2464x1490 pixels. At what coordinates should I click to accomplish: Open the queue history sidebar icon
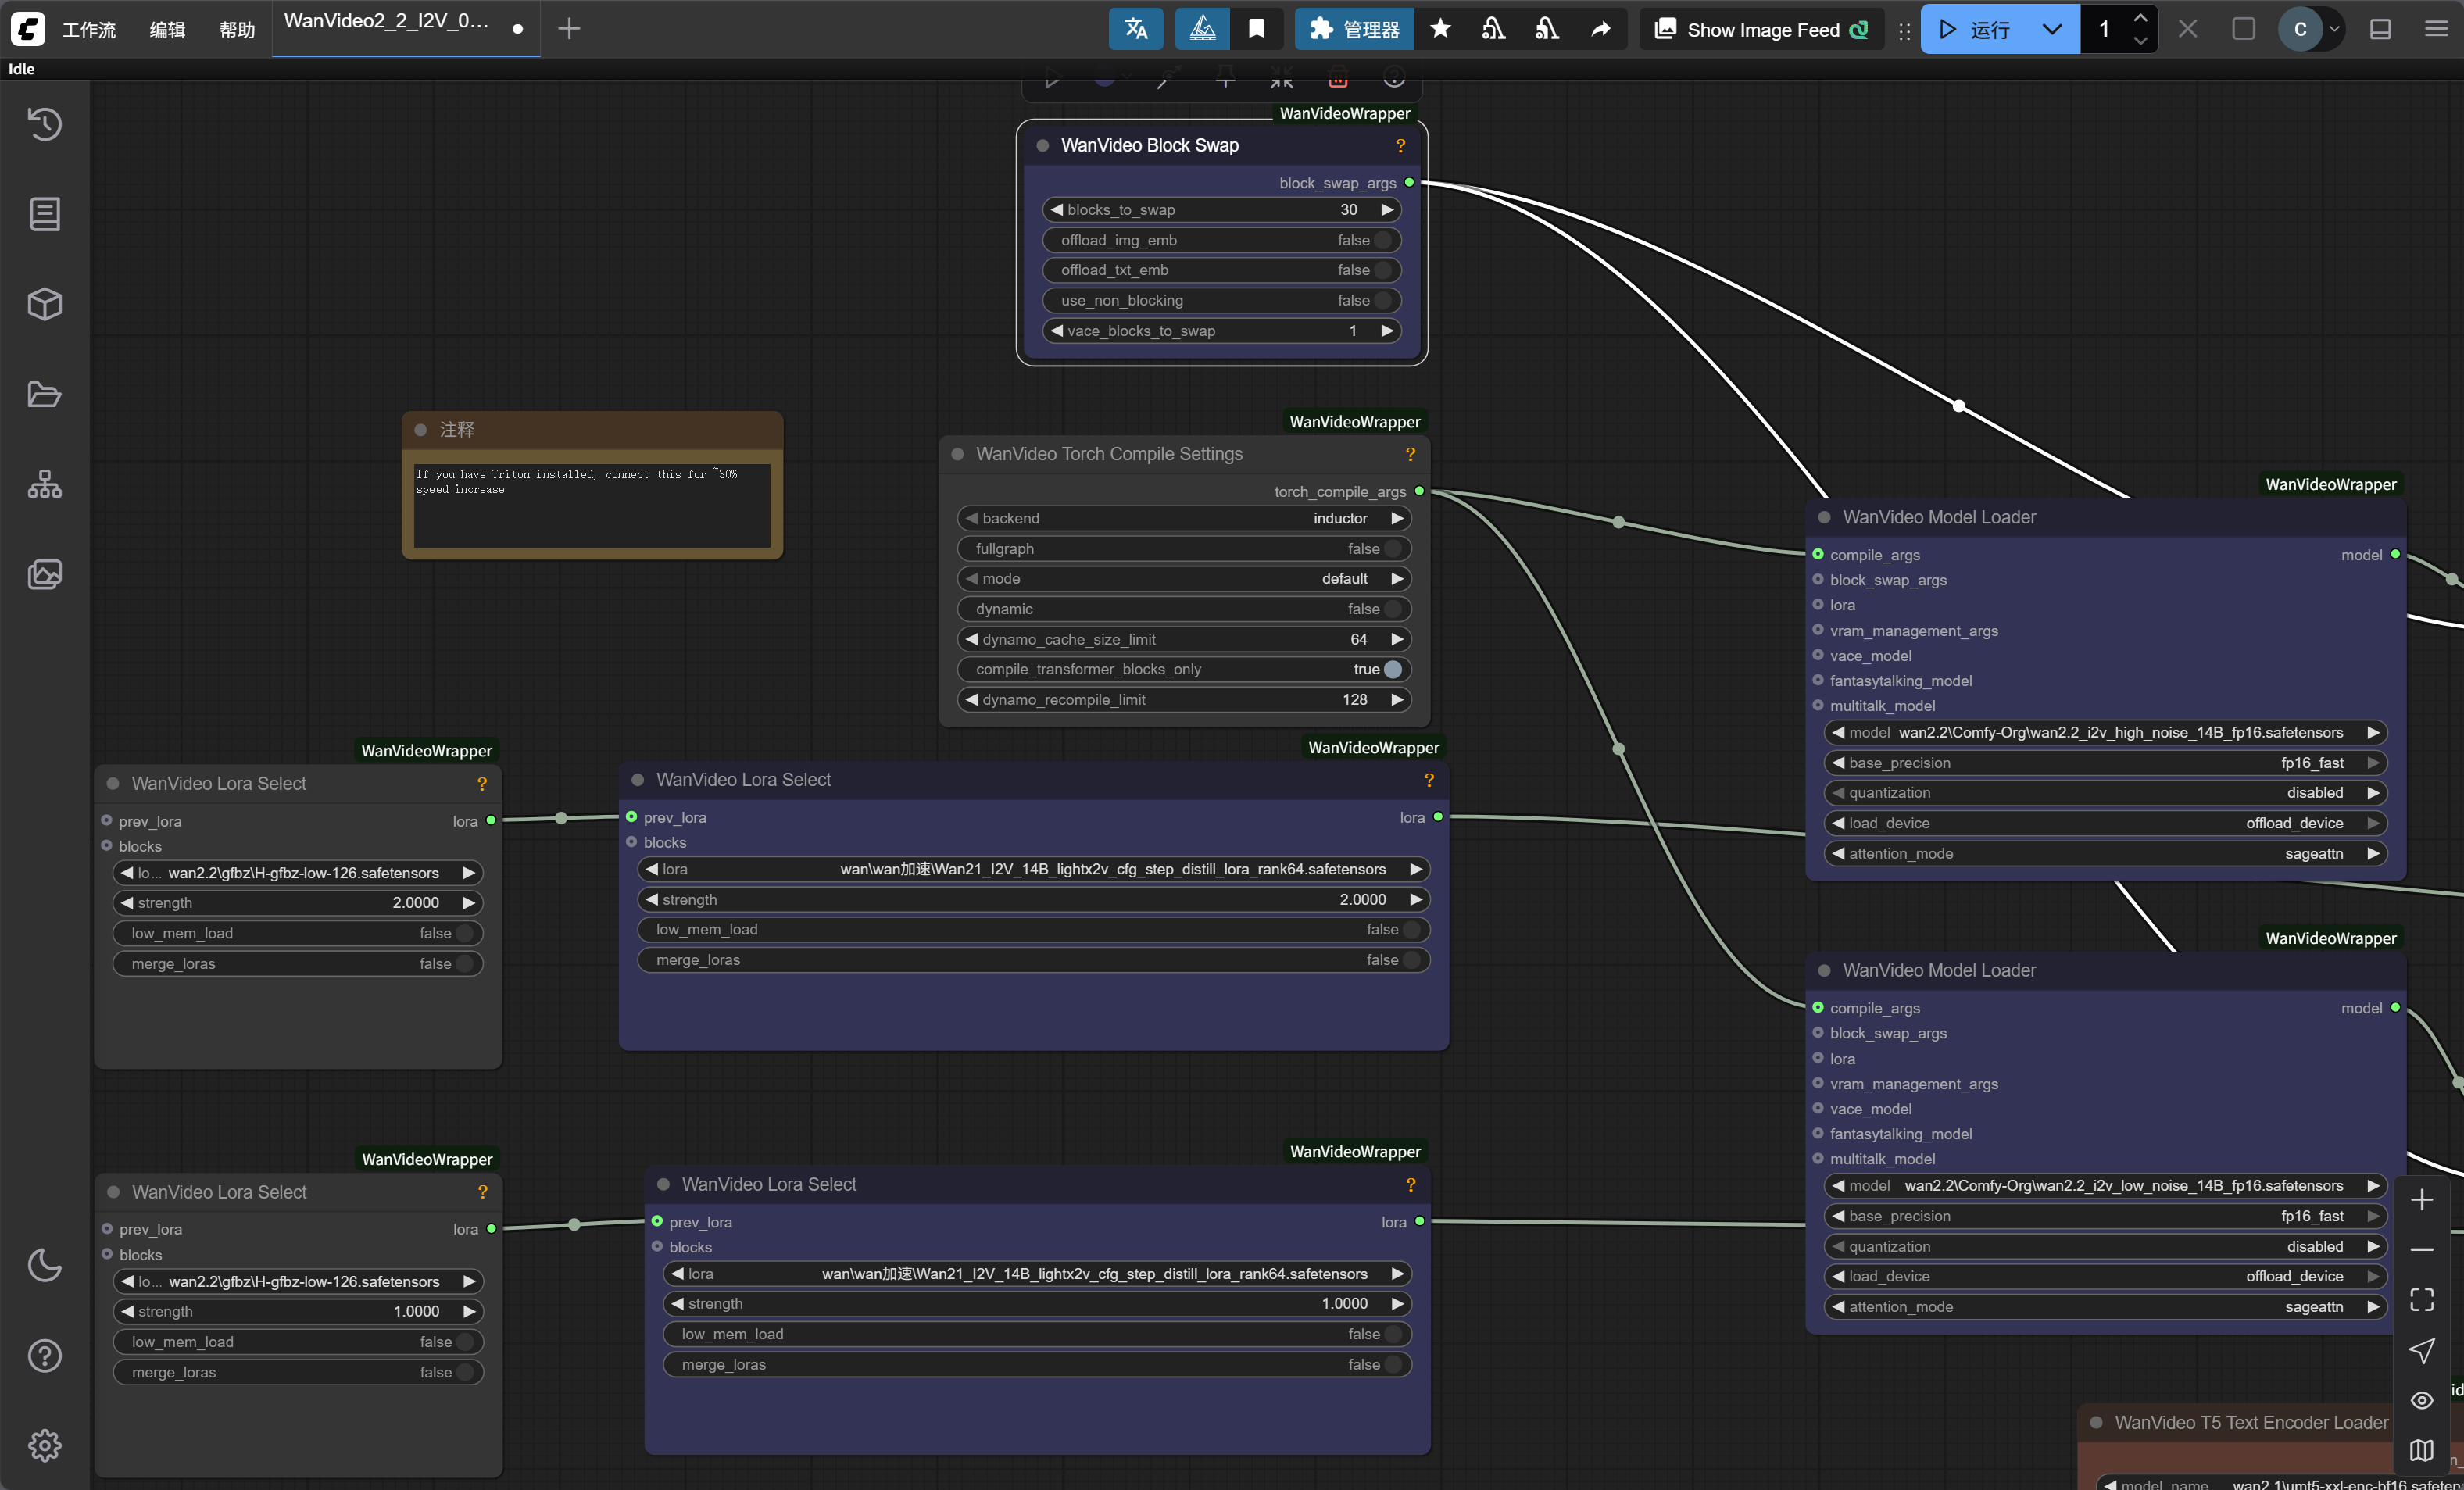(x=44, y=124)
